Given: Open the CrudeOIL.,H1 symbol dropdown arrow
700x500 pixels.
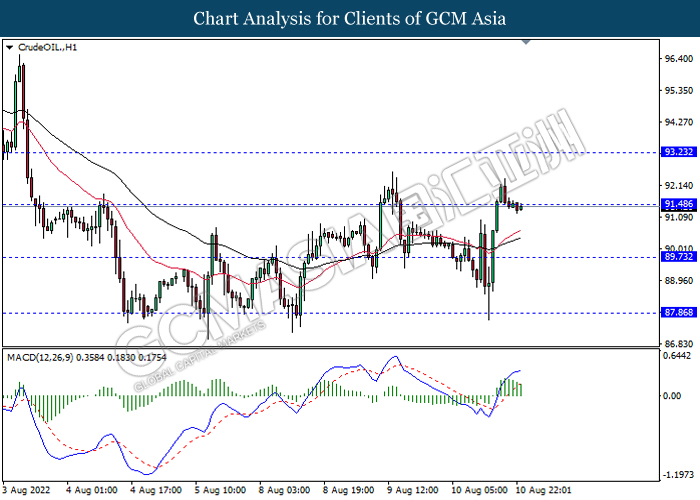Looking at the screenshot, I should point(9,47).
